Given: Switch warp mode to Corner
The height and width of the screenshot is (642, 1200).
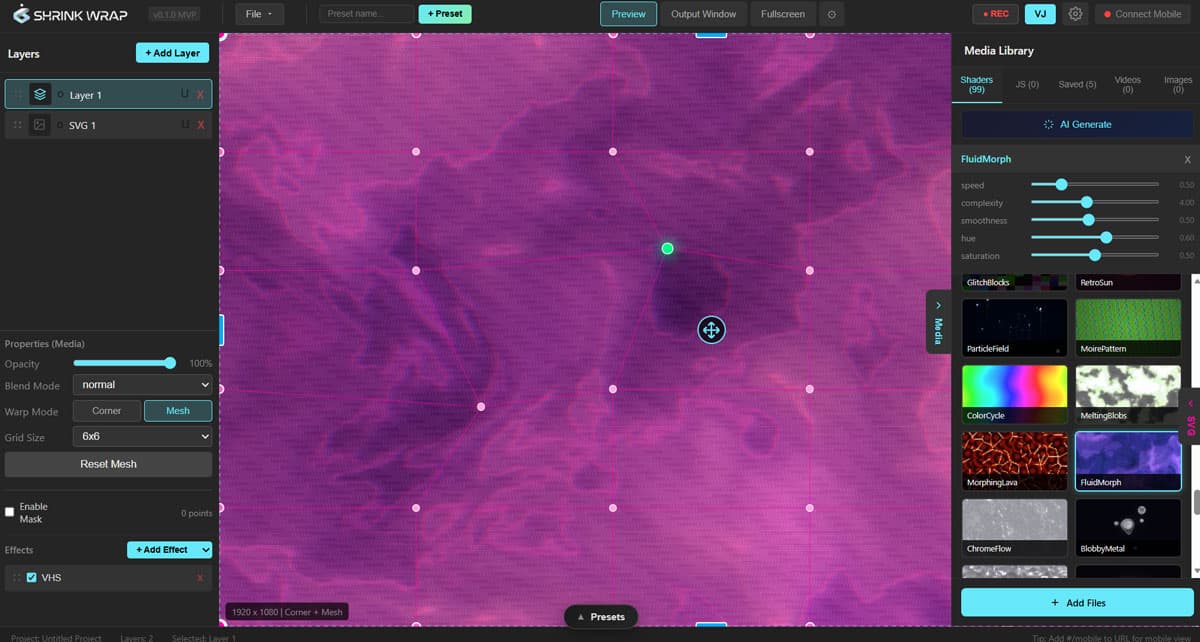Looking at the screenshot, I should click(x=107, y=411).
